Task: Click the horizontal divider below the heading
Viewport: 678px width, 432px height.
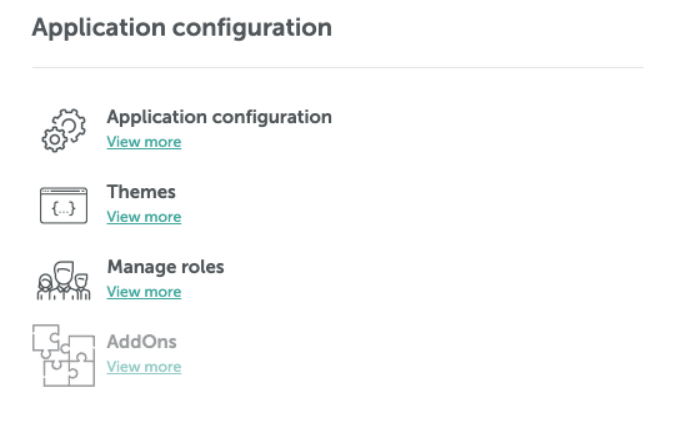Action: click(338, 67)
